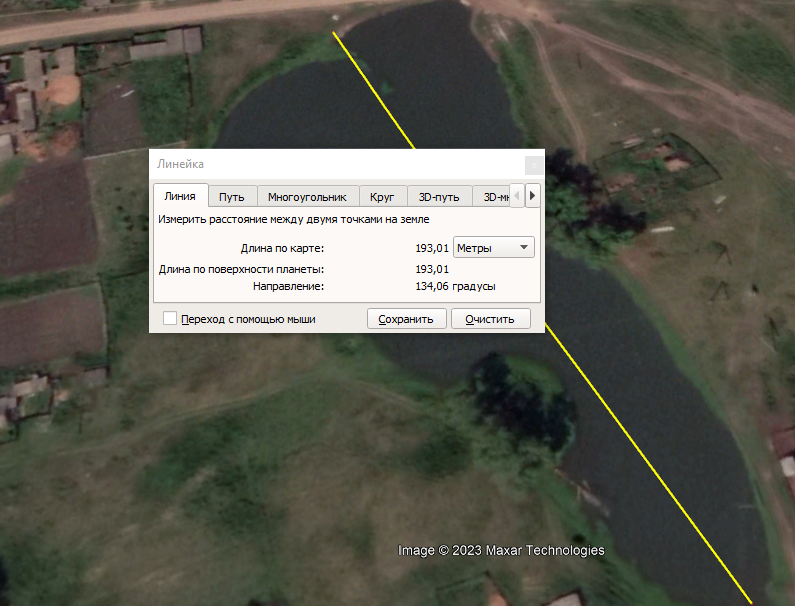Select the 134,06 градусы direction value
Screen dimensions: 795x606
pyautogui.click(x=455, y=286)
